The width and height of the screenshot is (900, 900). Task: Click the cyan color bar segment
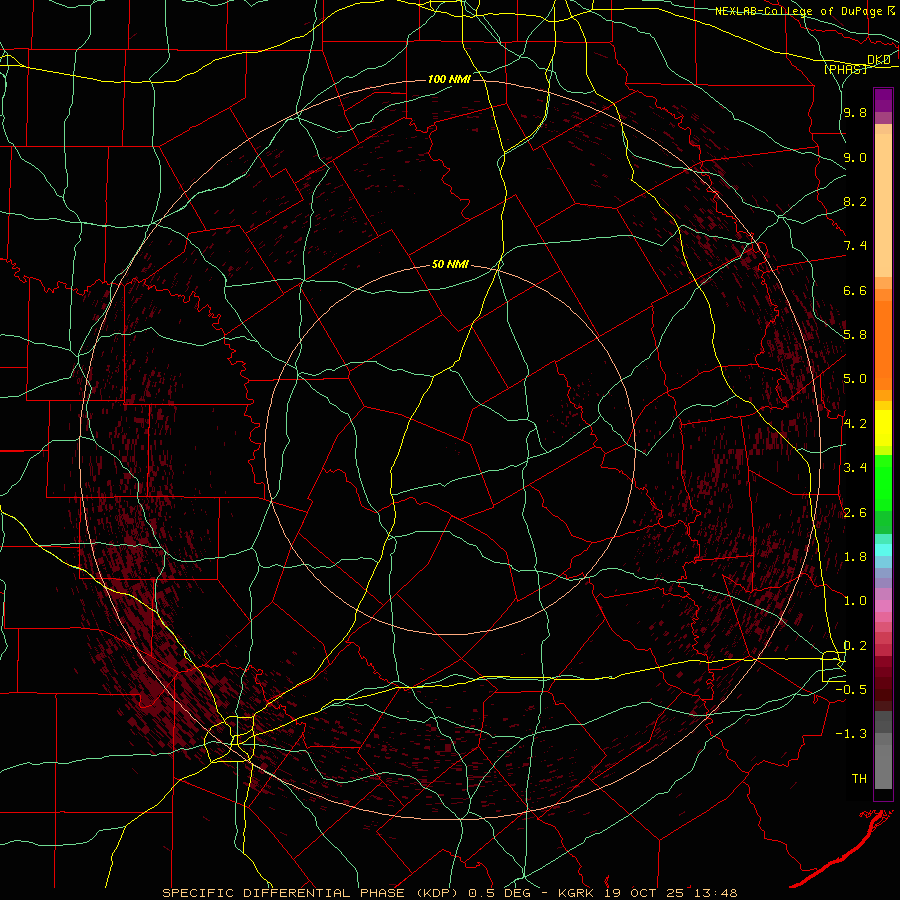coord(883,550)
